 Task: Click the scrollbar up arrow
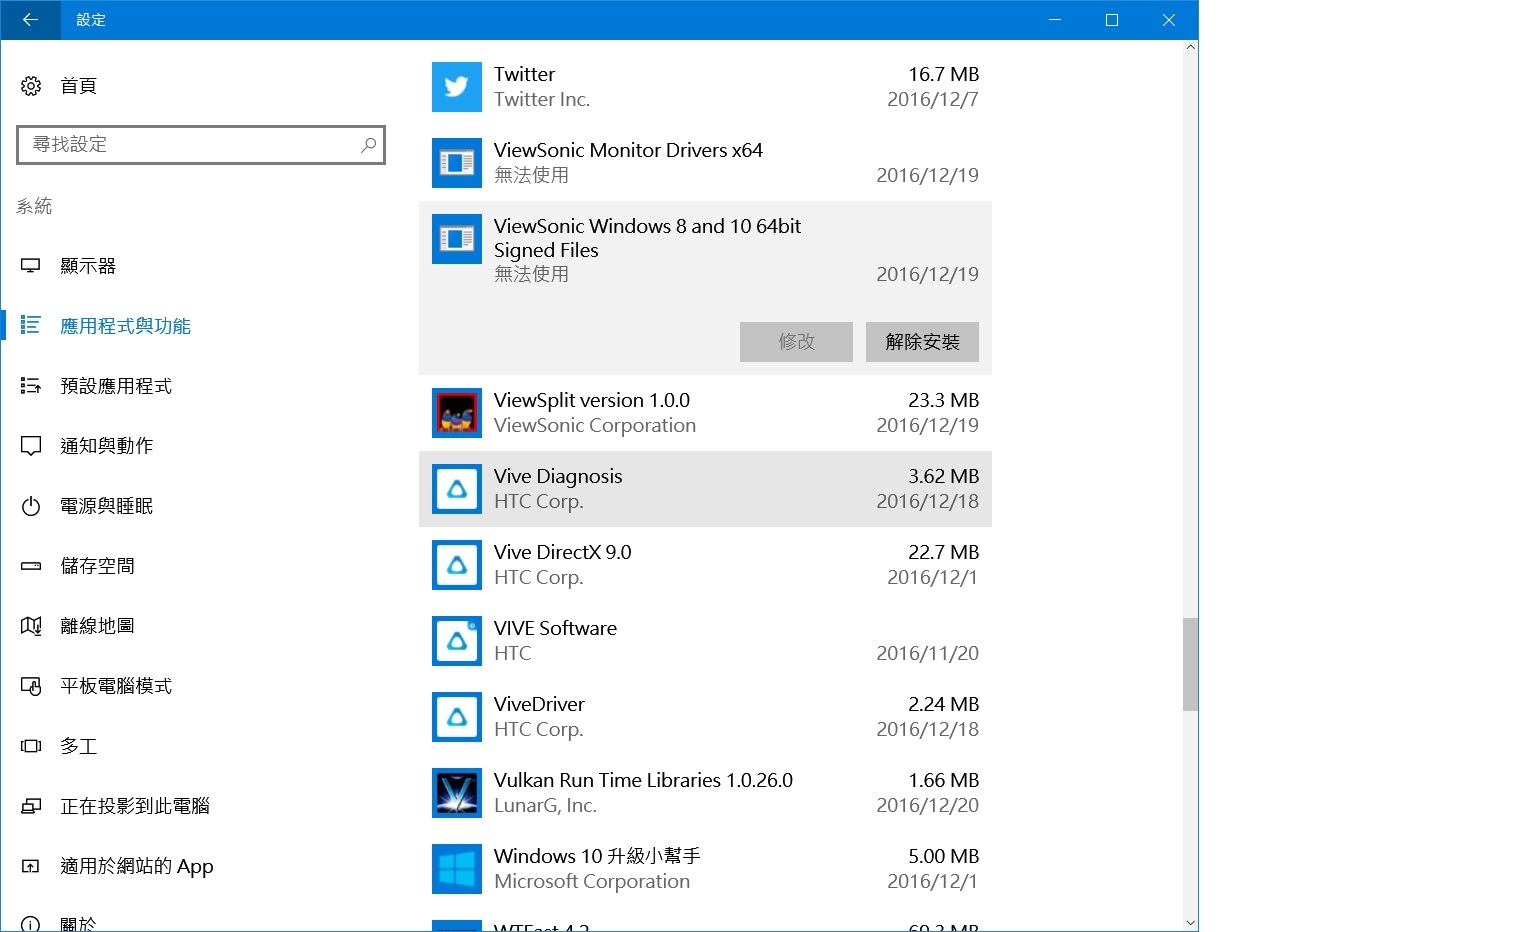pyautogui.click(x=1190, y=47)
